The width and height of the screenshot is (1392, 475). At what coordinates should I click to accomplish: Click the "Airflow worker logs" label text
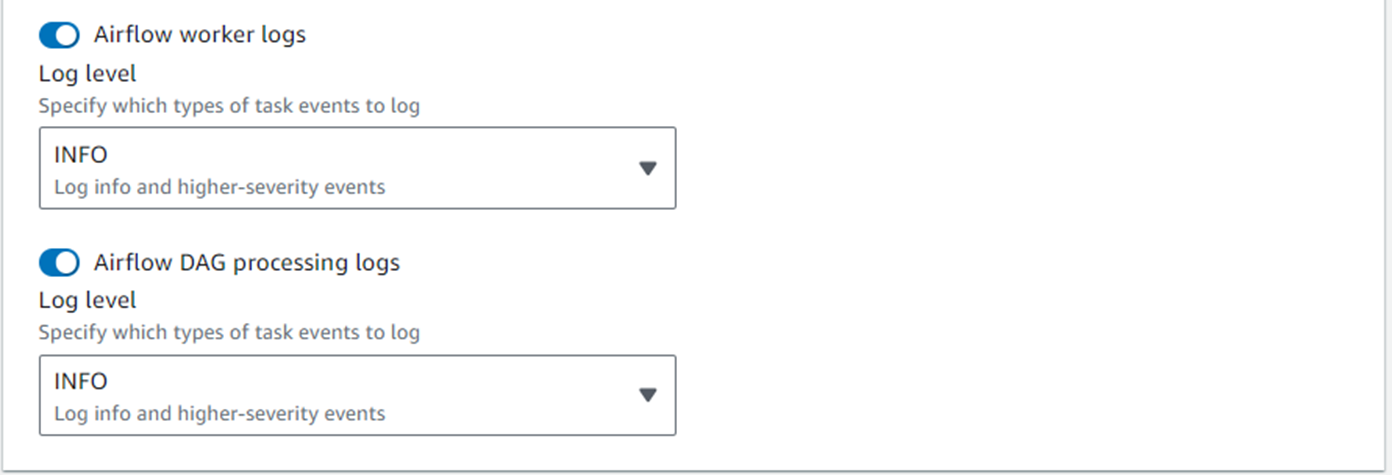(x=200, y=35)
